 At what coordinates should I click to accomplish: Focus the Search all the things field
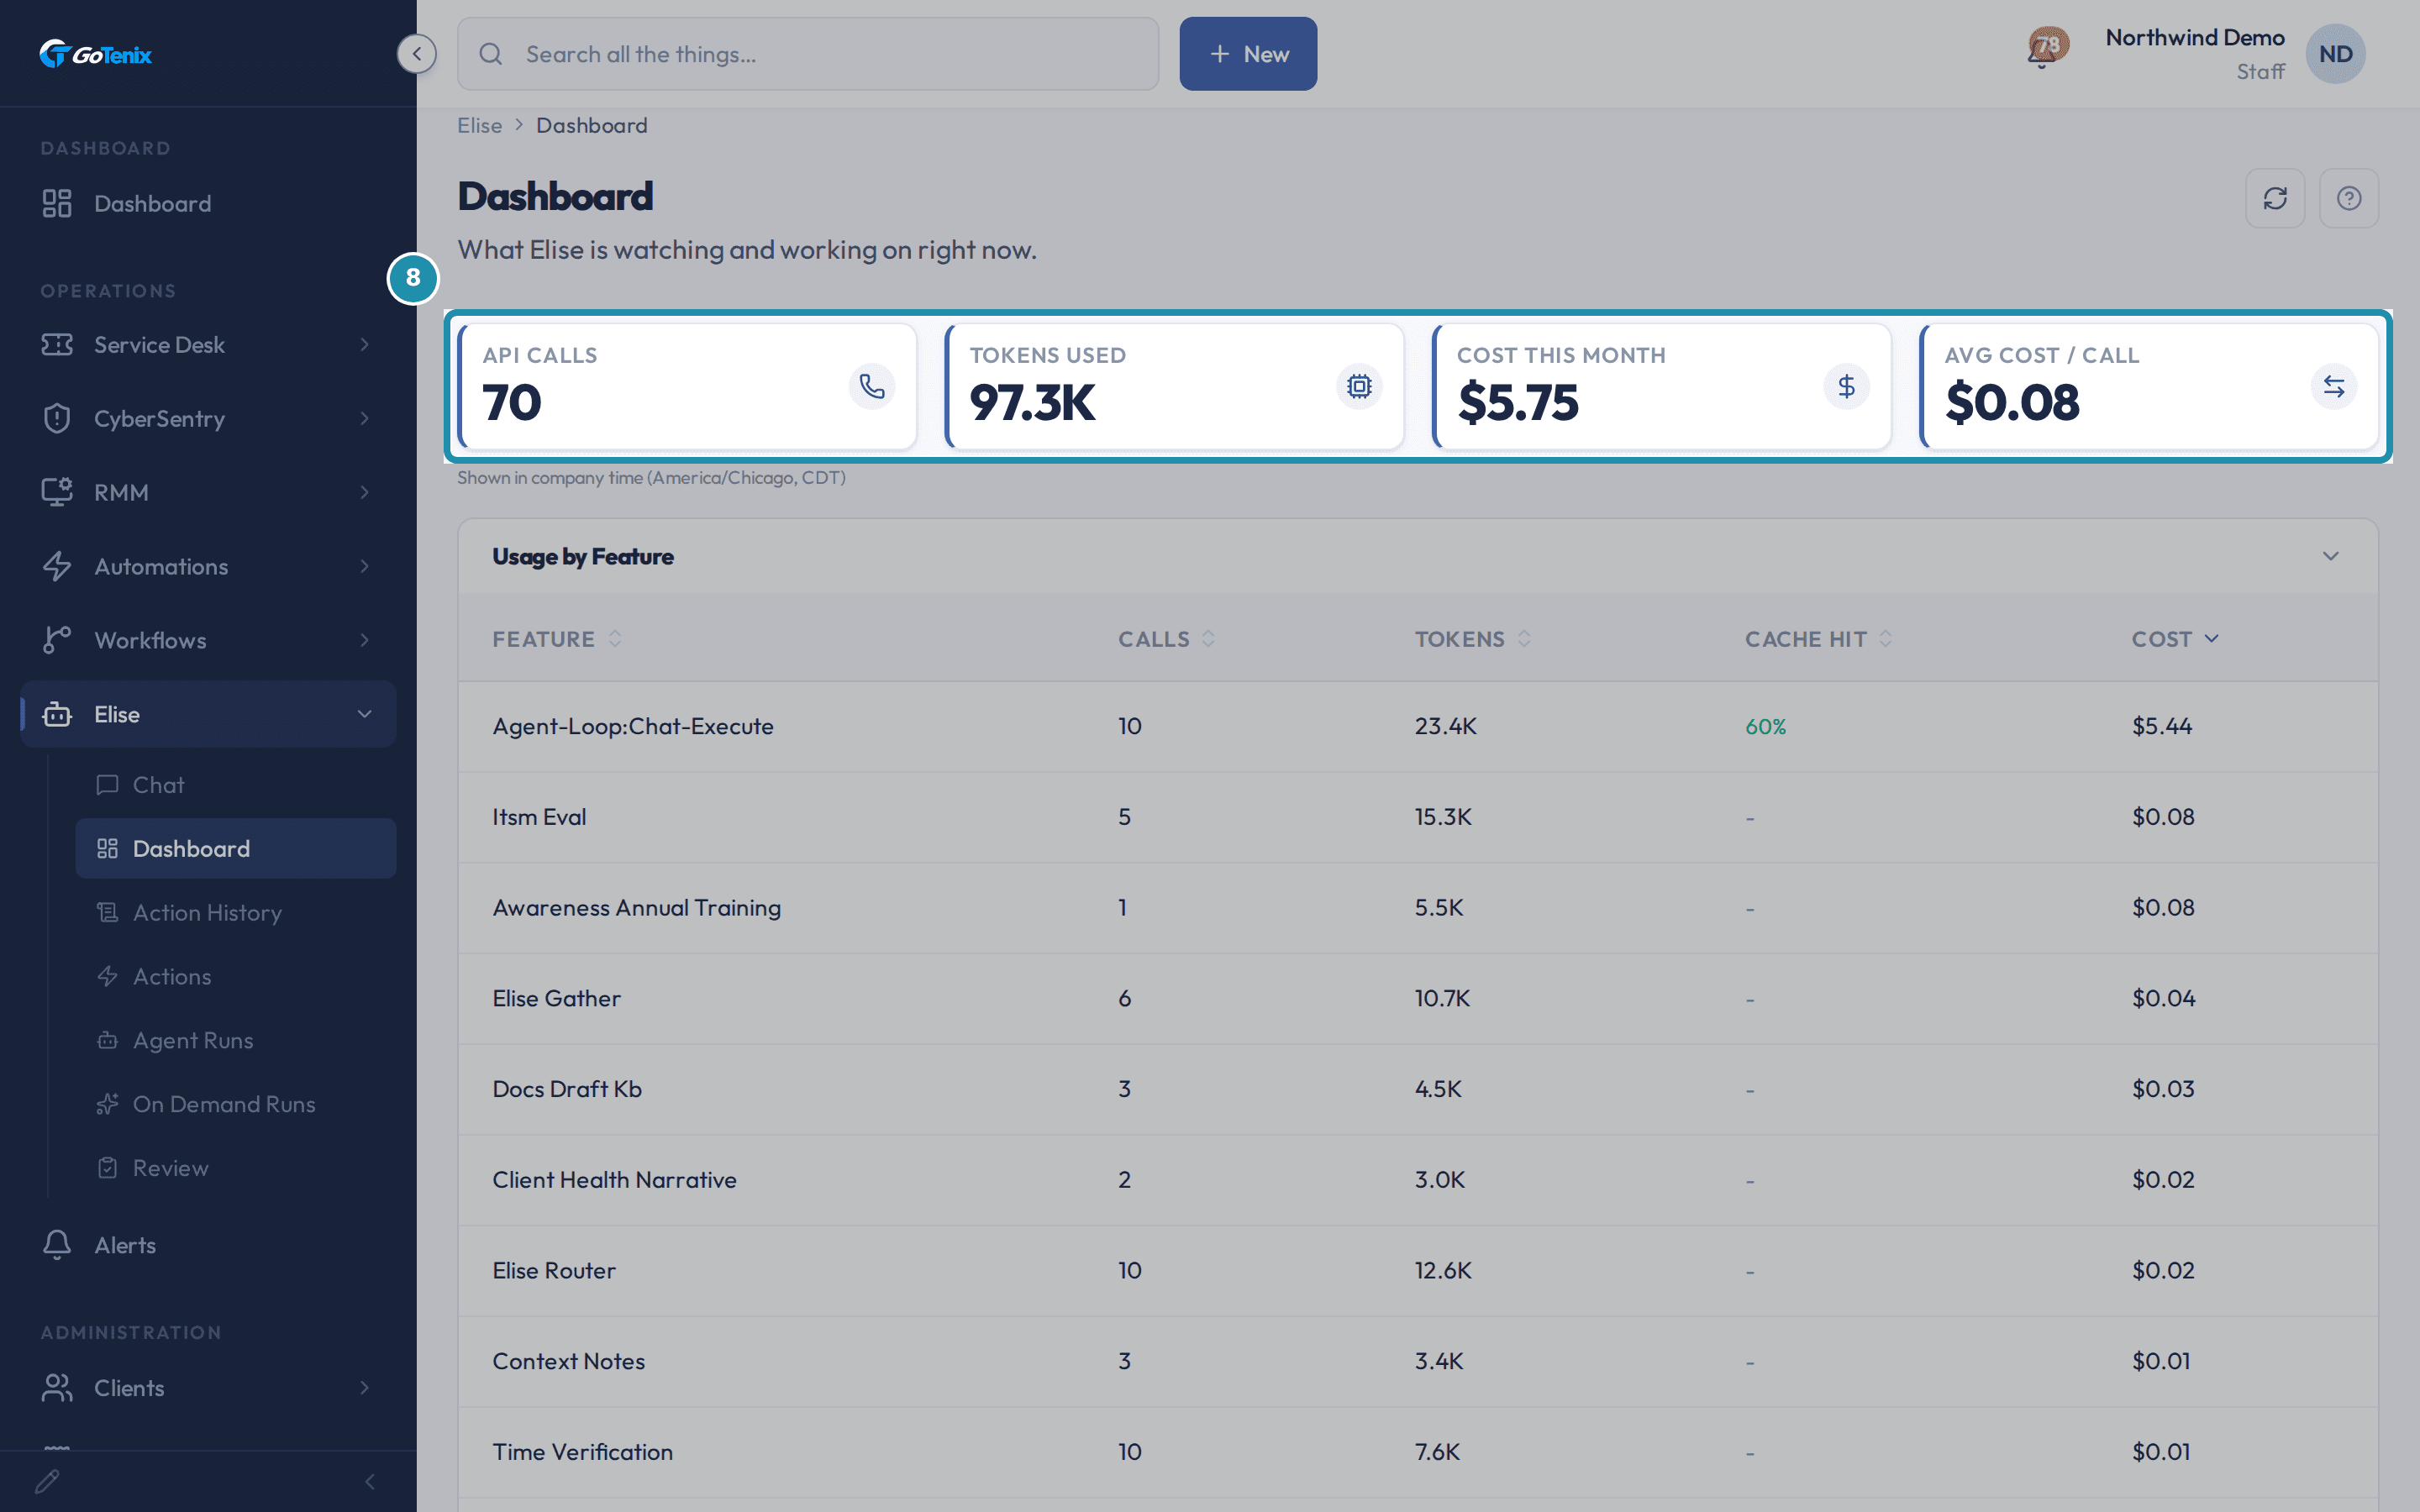click(x=808, y=54)
